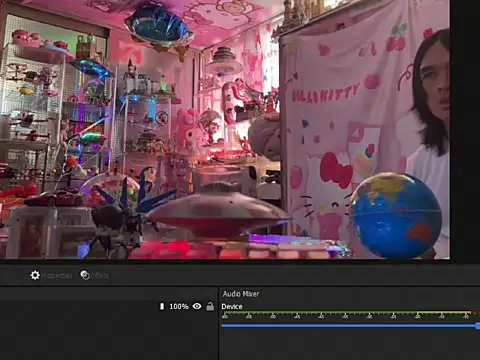The height and width of the screenshot is (360, 480).
Task: Click the Filters text label
Action: coord(100,276)
